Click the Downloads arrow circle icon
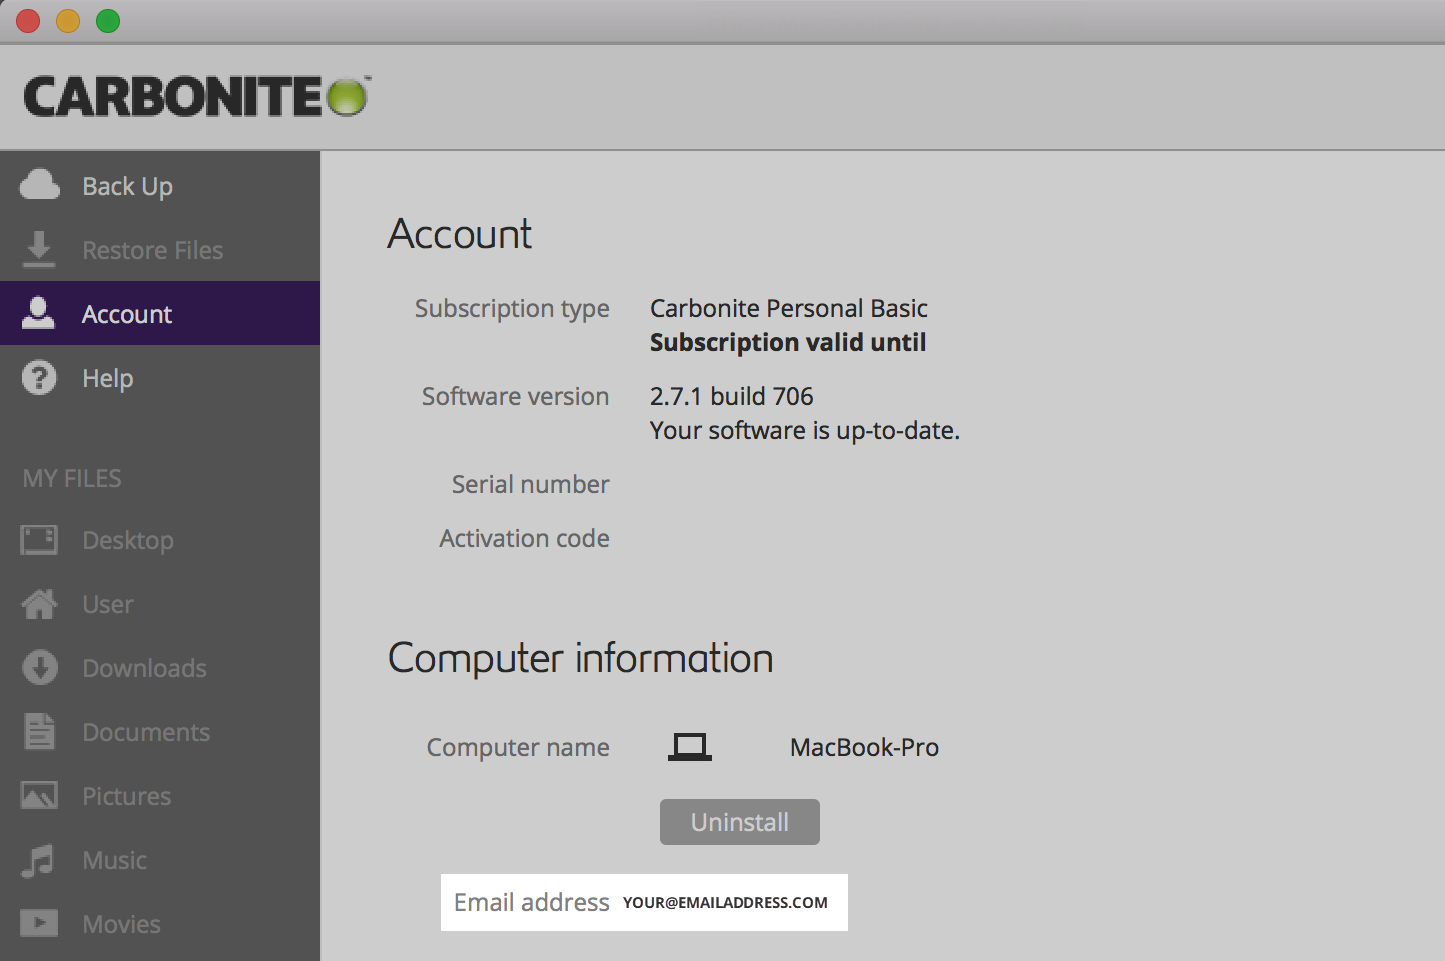This screenshot has width=1445, height=961. pos(39,668)
